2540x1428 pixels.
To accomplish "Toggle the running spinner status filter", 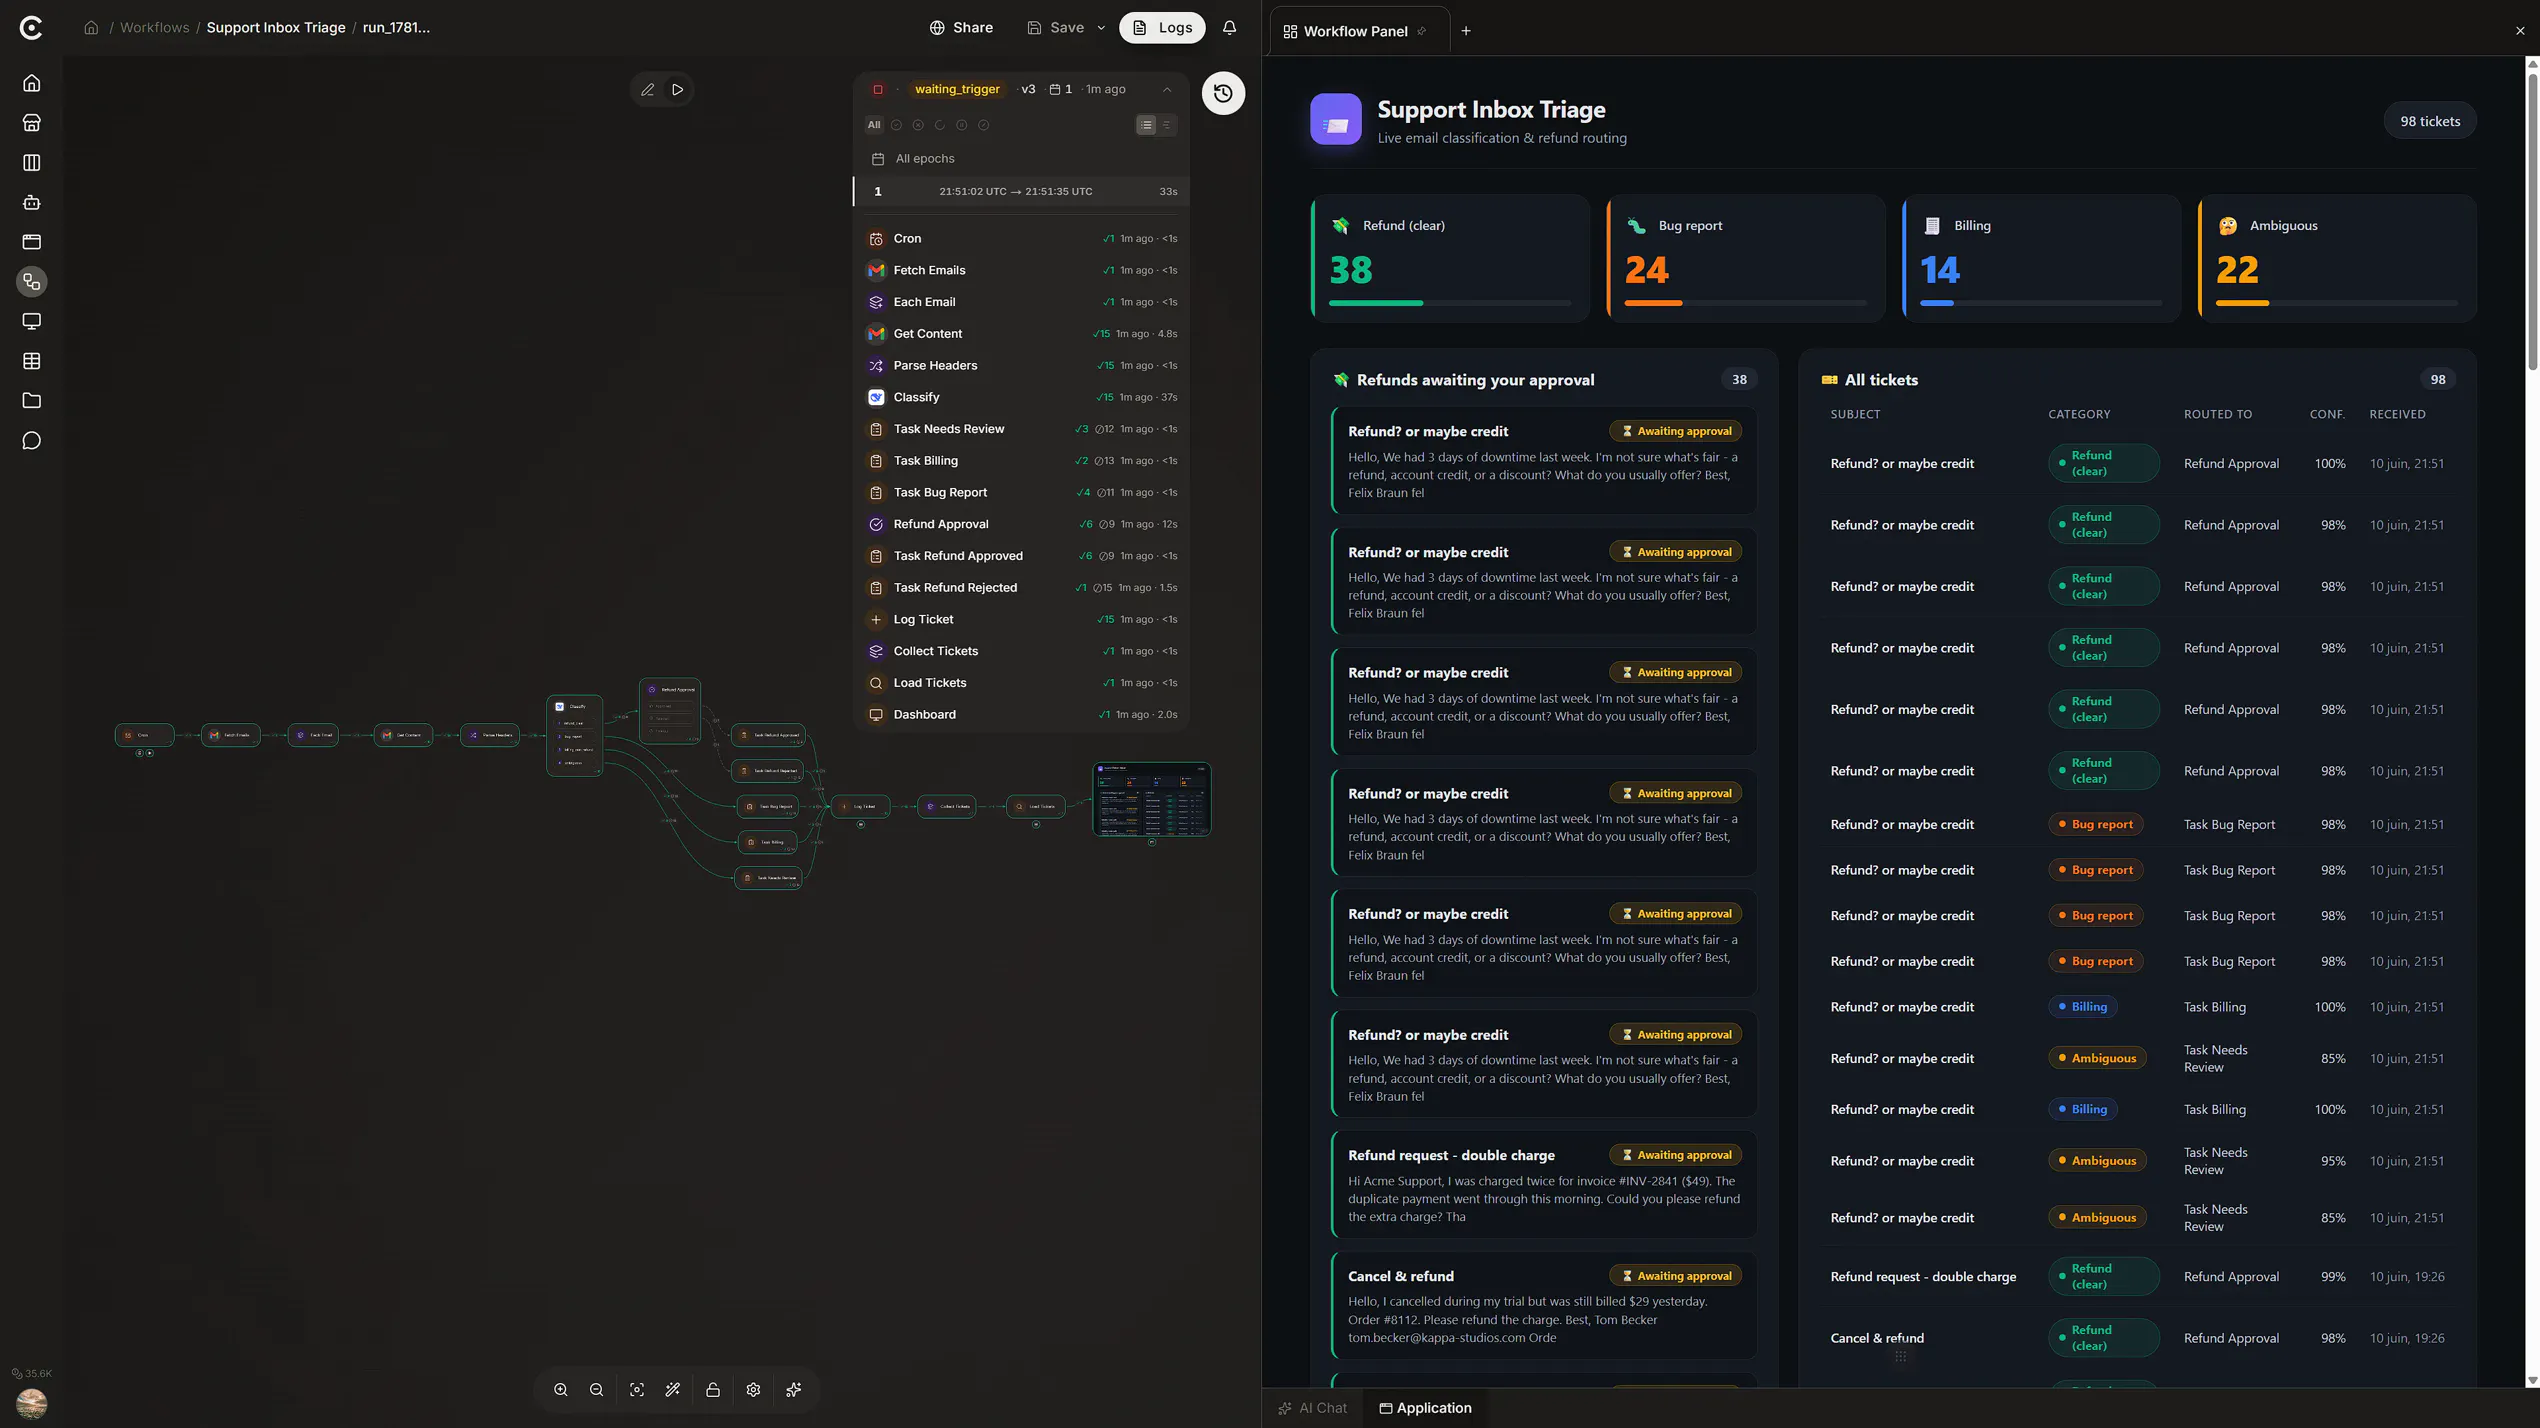I will (940, 125).
